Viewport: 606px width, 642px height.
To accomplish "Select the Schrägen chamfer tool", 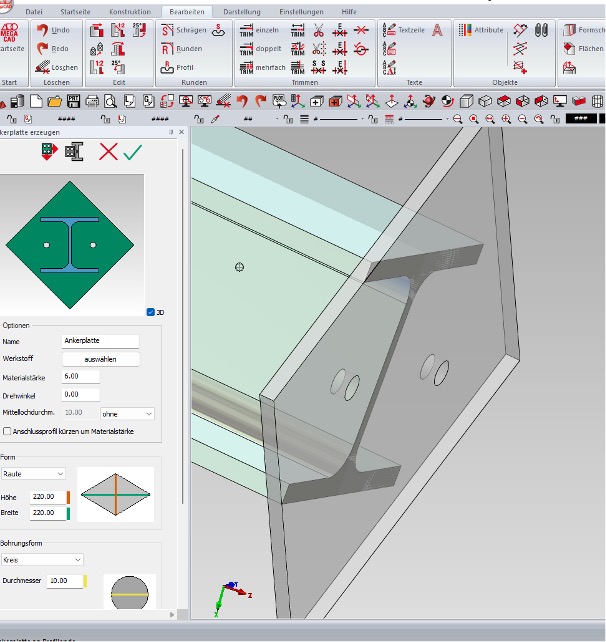I will 182,30.
